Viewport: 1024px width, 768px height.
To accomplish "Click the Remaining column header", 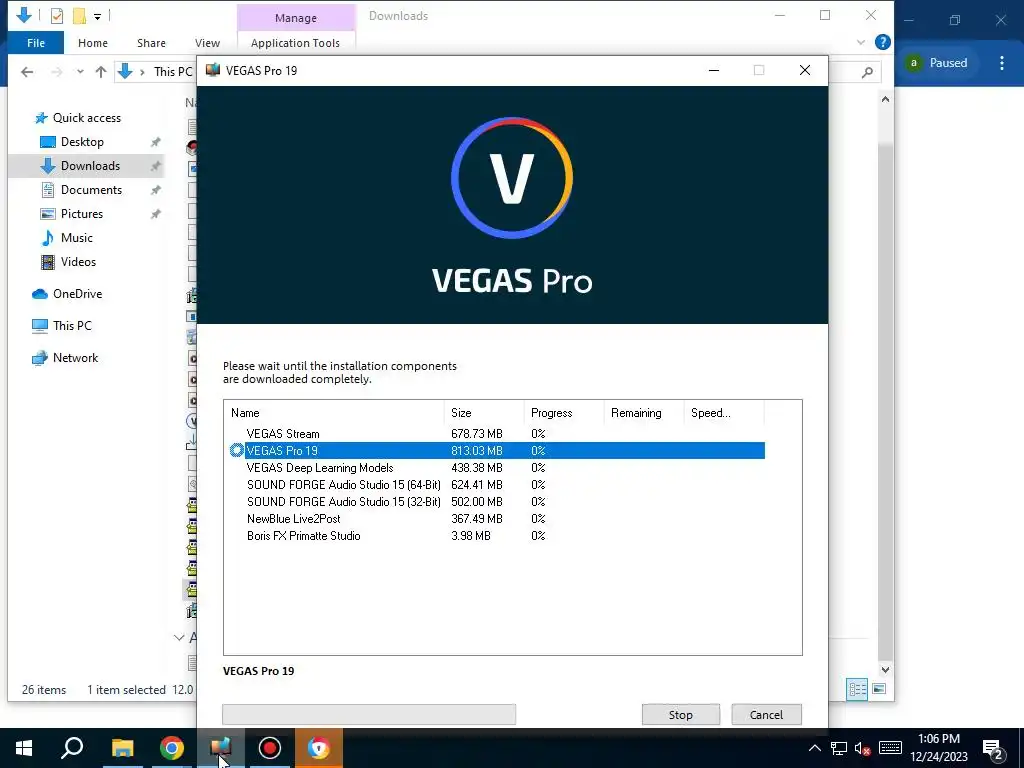I will click(643, 413).
